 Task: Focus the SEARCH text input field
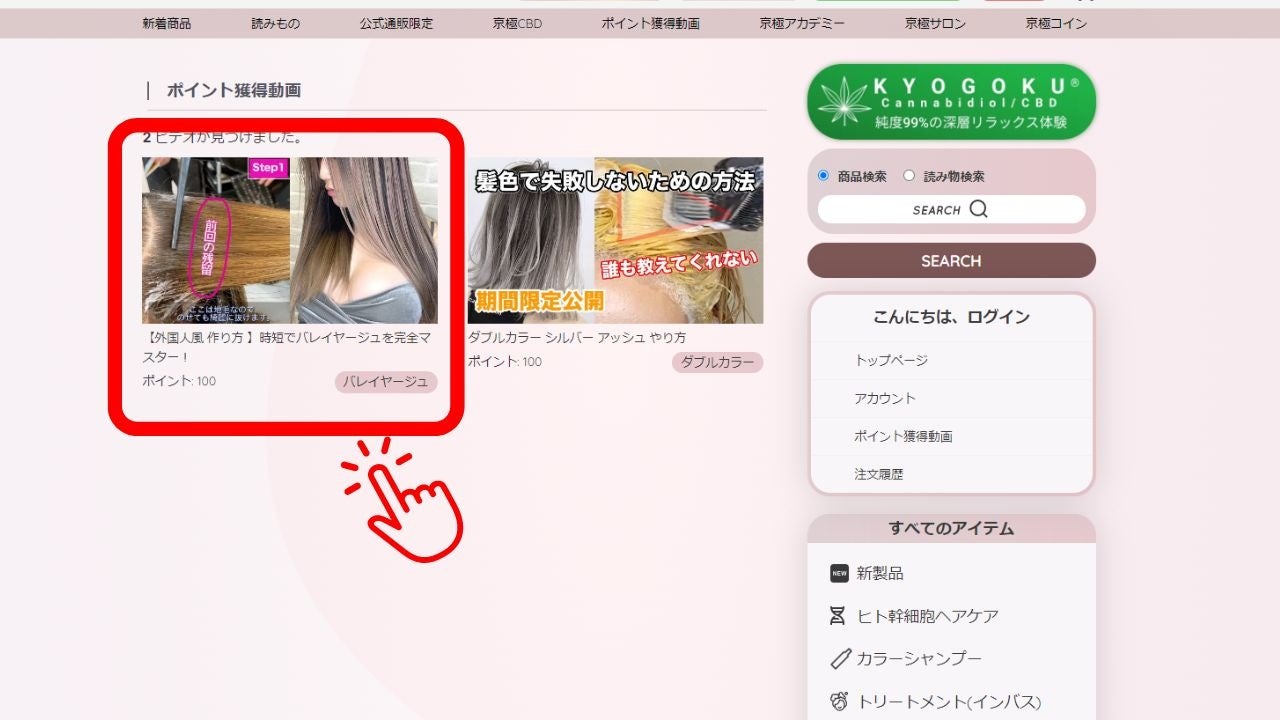[951, 210]
